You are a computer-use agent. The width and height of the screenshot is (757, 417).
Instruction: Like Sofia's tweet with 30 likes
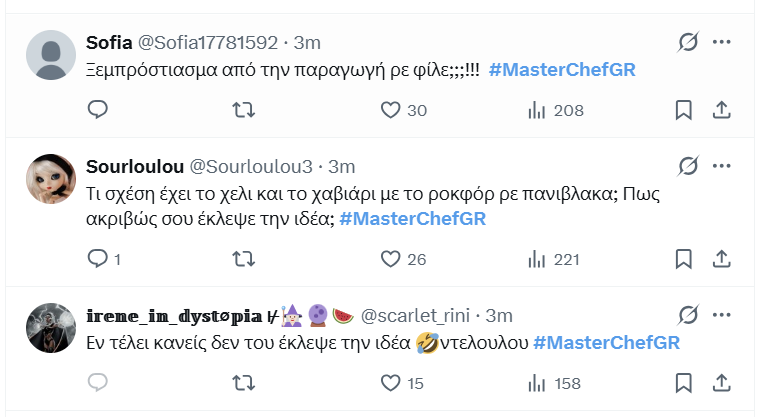[391, 110]
